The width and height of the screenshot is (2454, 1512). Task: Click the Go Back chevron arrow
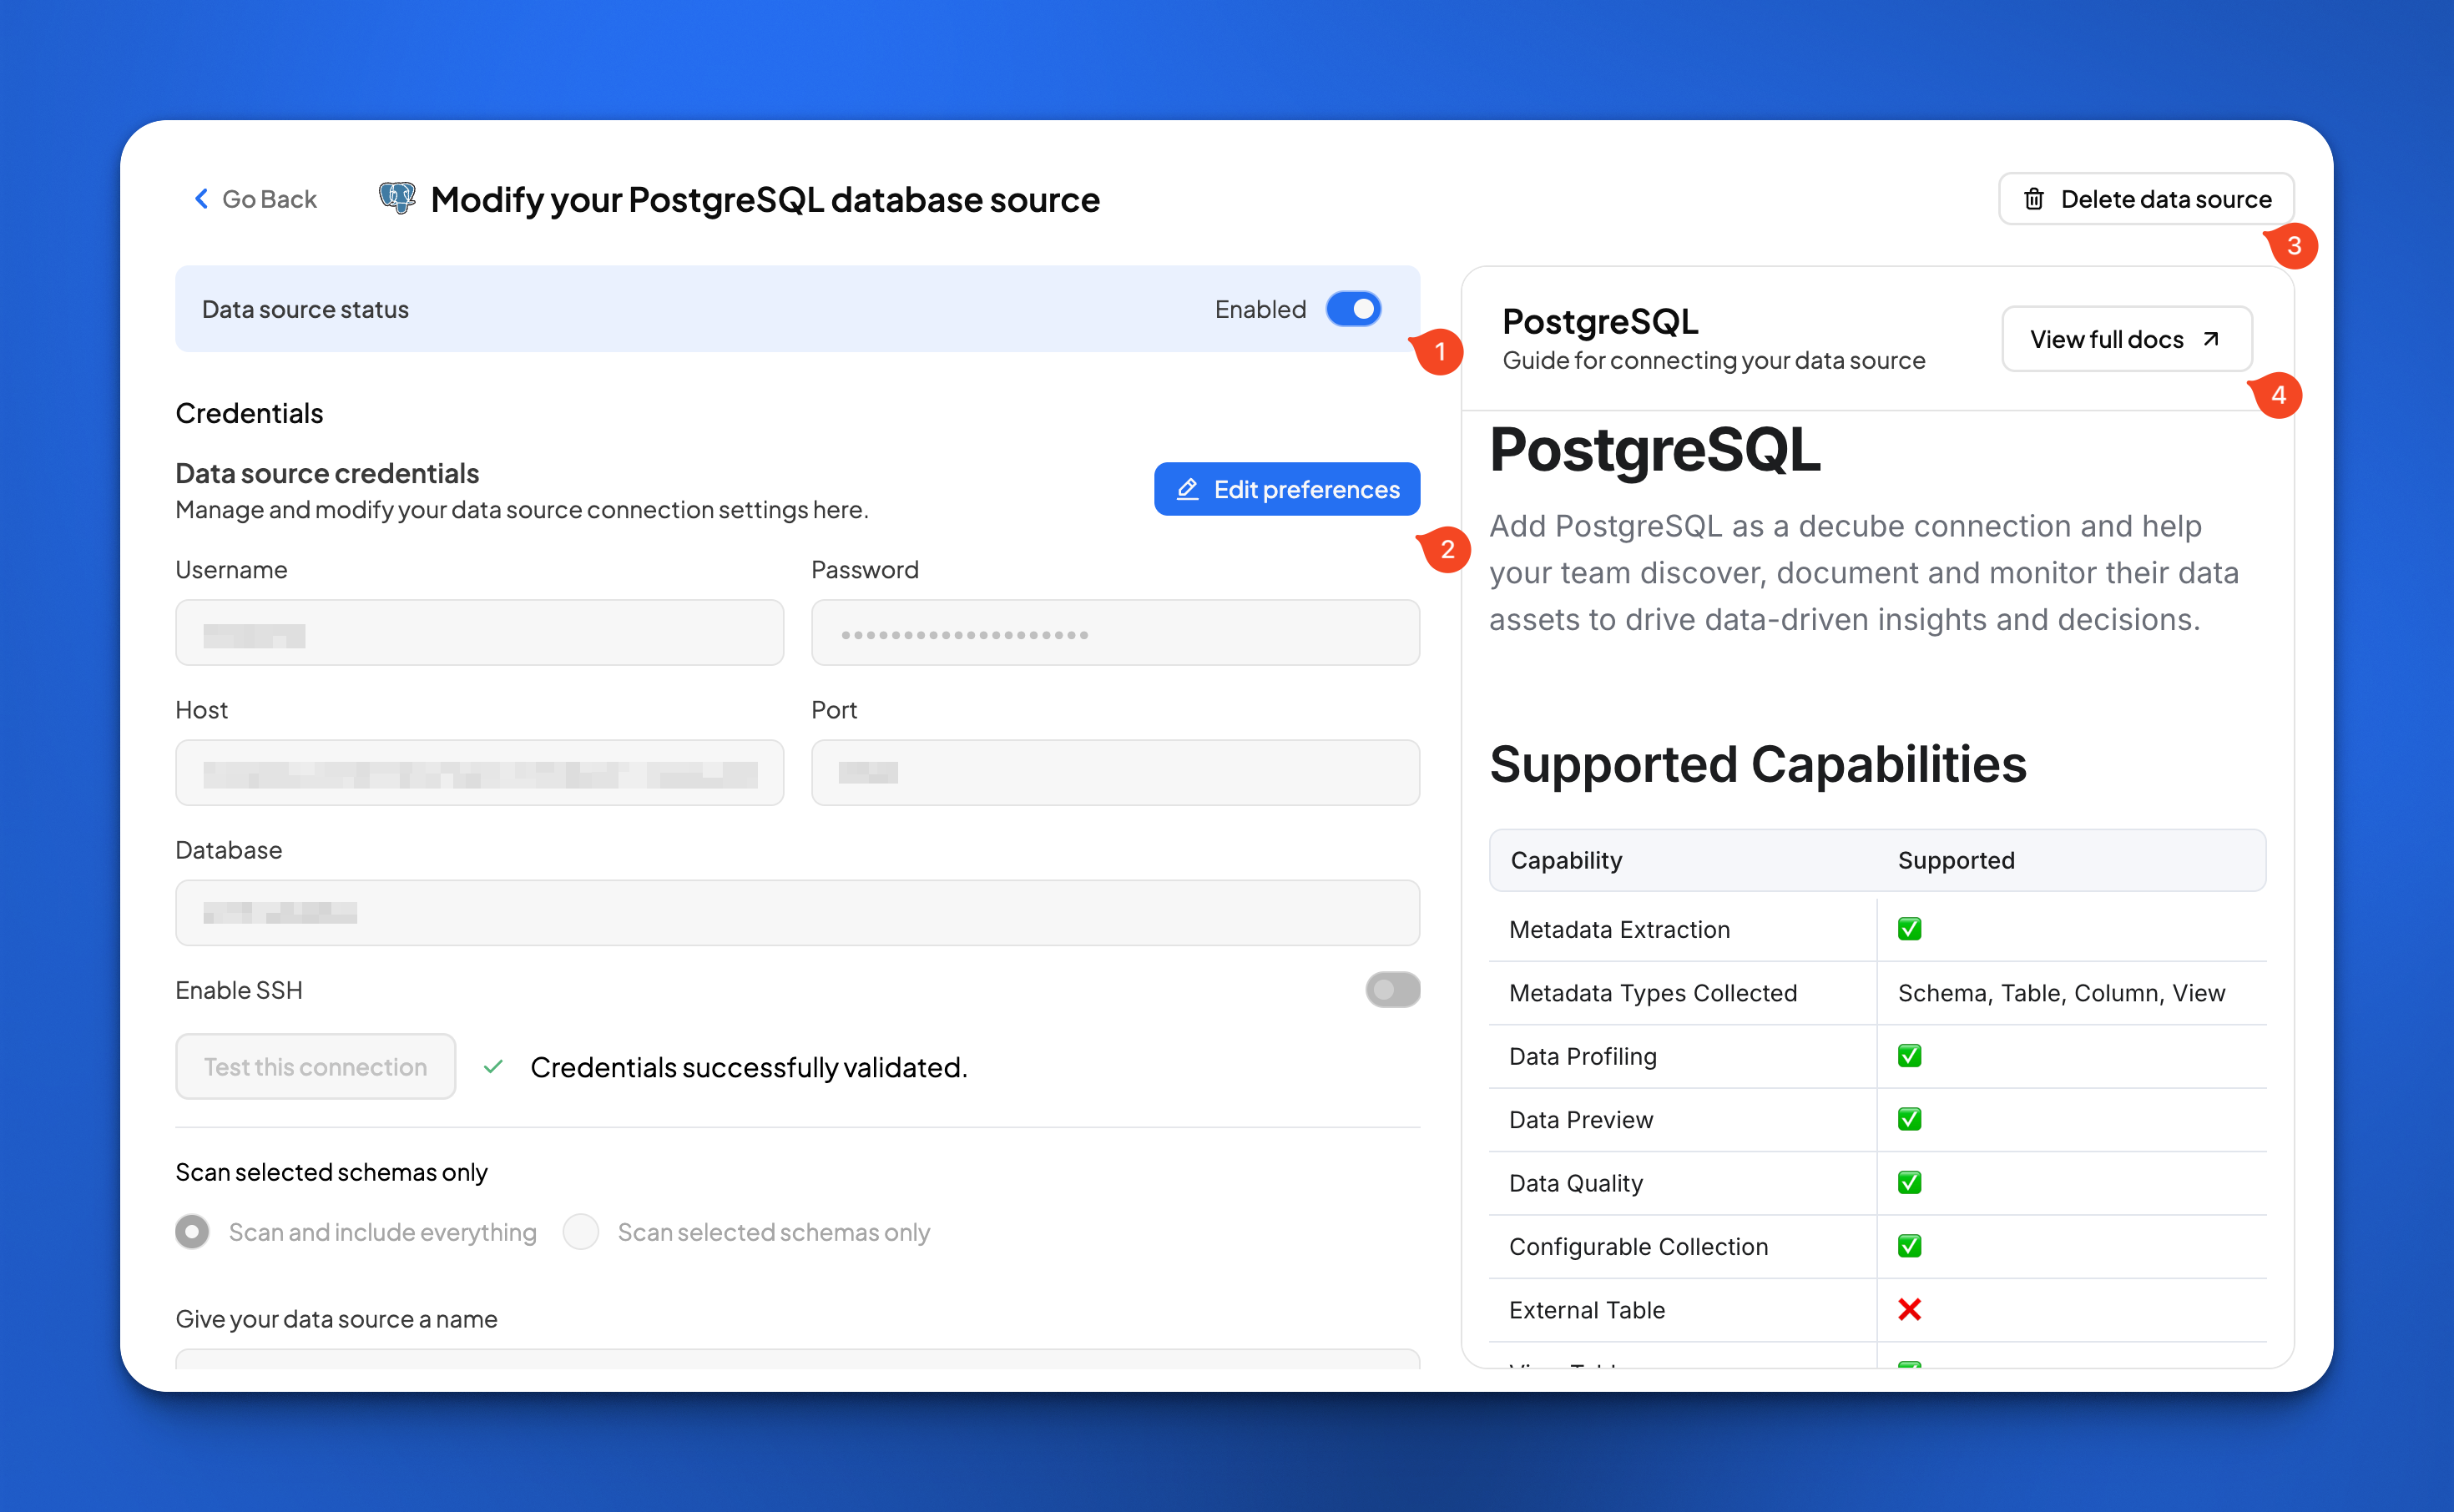[x=201, y=199]
